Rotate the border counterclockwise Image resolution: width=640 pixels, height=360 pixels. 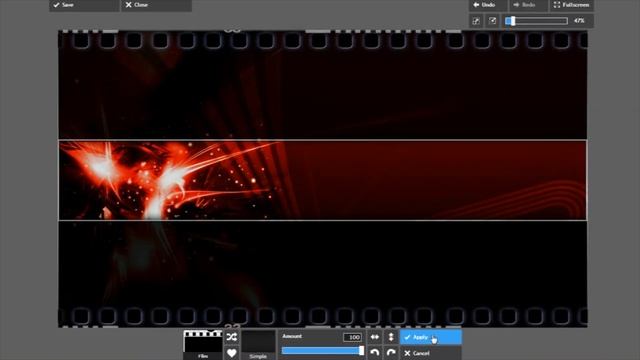click(x=375, y=353)
